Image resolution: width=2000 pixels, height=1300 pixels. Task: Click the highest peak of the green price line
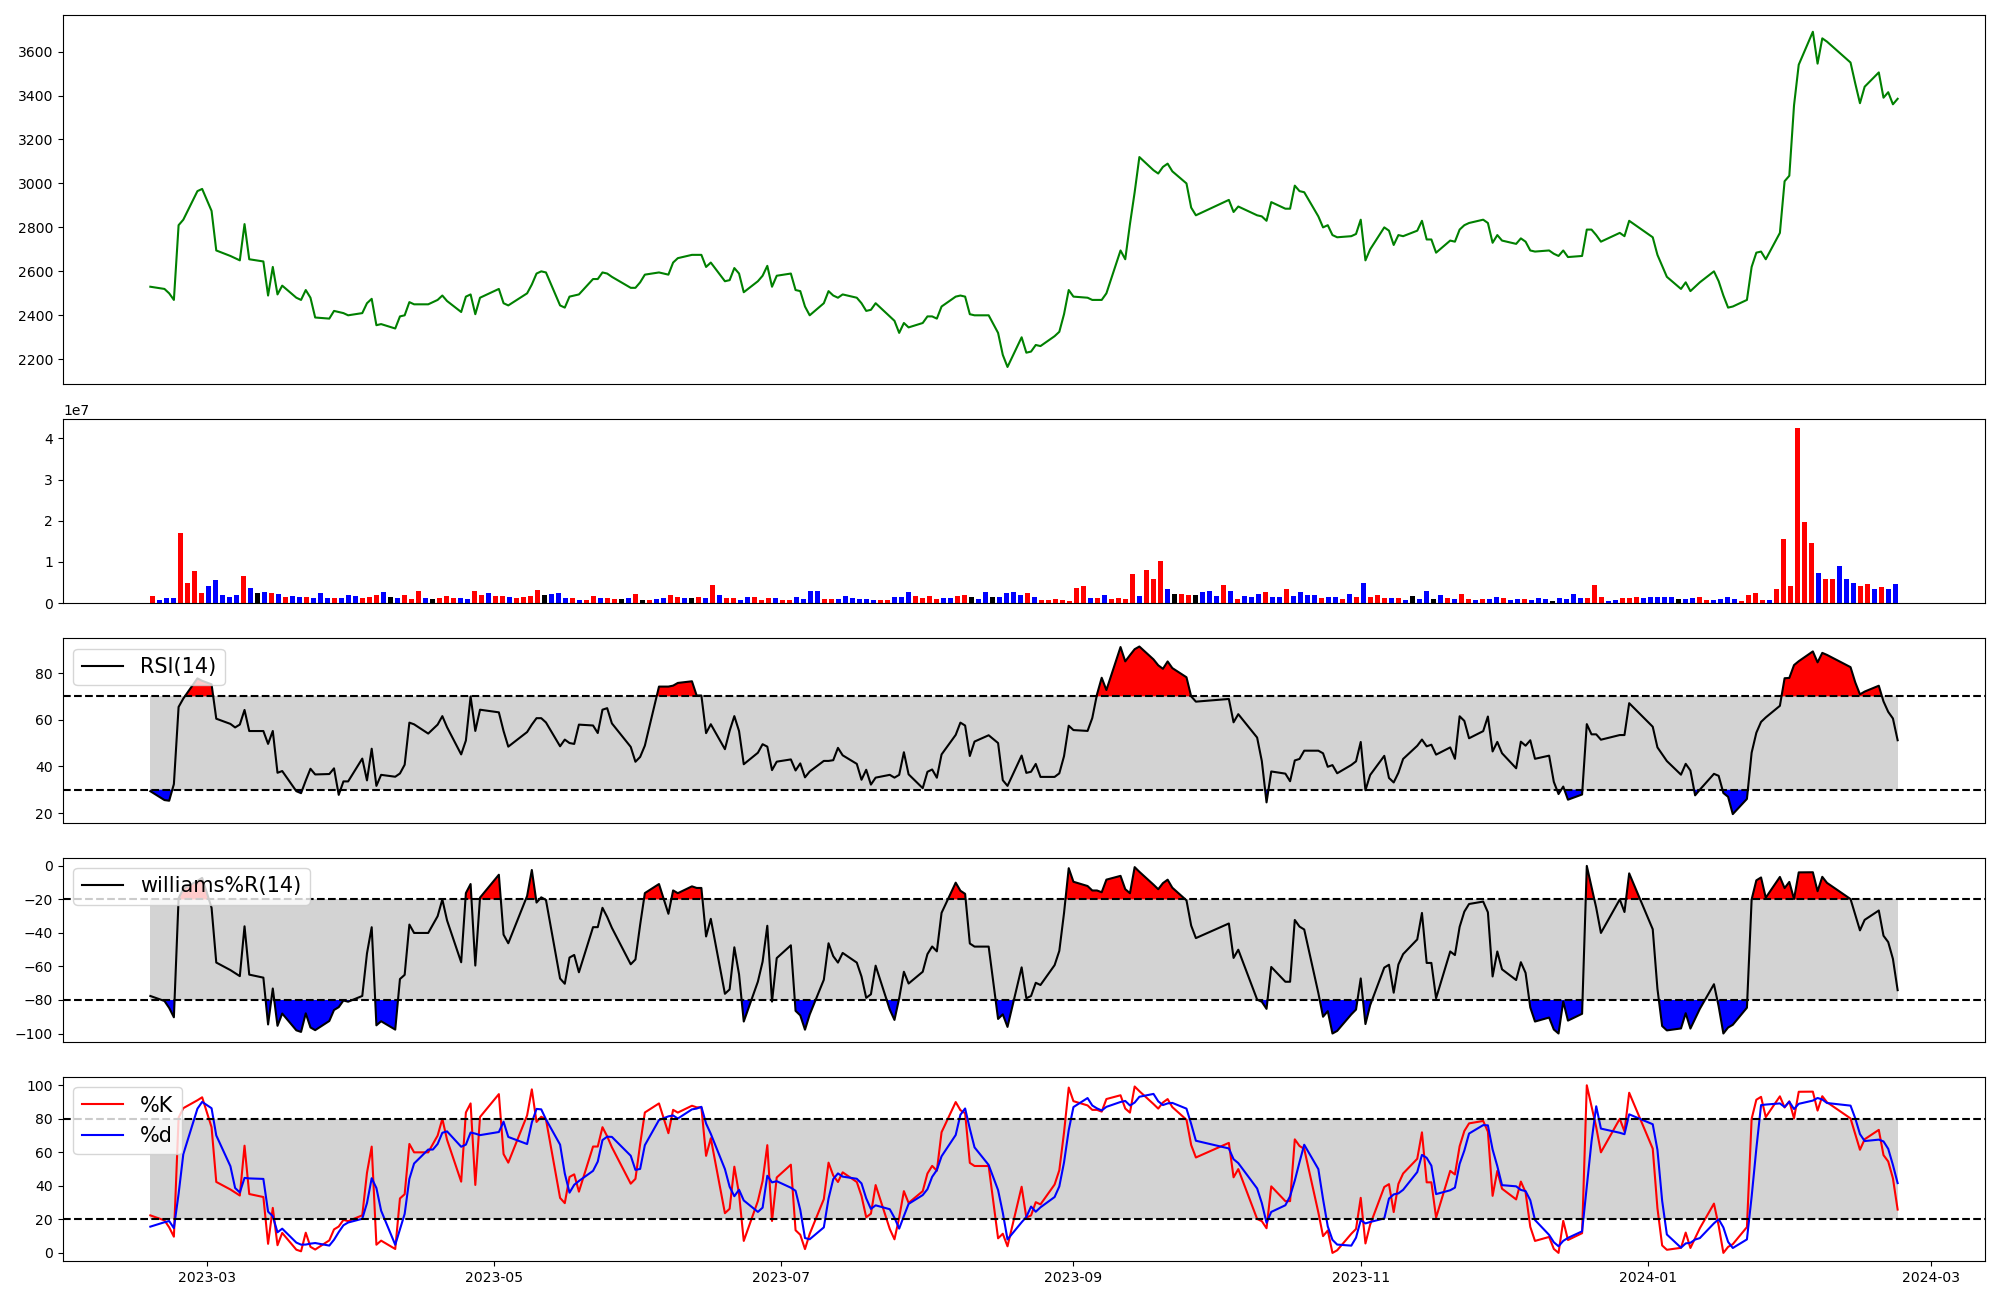click(x=1813, y=33)
